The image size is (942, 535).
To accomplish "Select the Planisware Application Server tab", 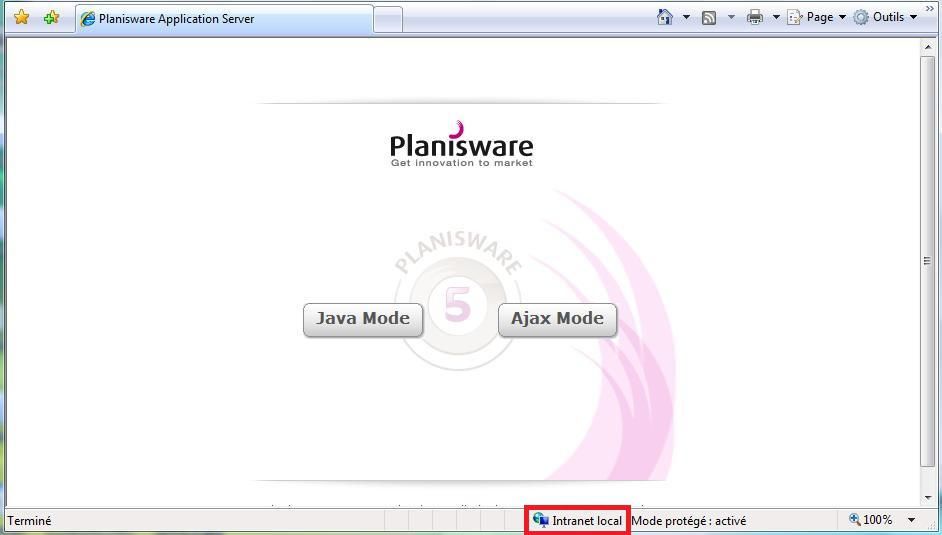I will (224, 19).
